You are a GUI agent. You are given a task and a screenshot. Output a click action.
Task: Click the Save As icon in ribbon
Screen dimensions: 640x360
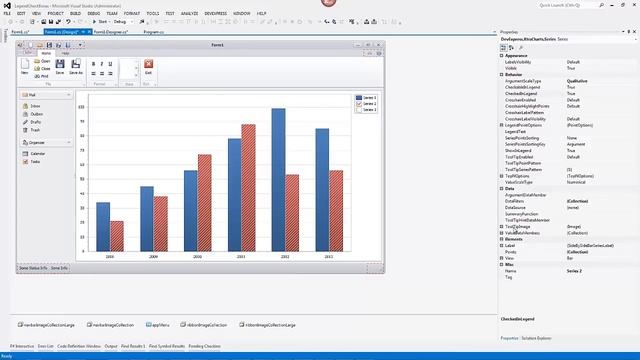coord(76,64)
